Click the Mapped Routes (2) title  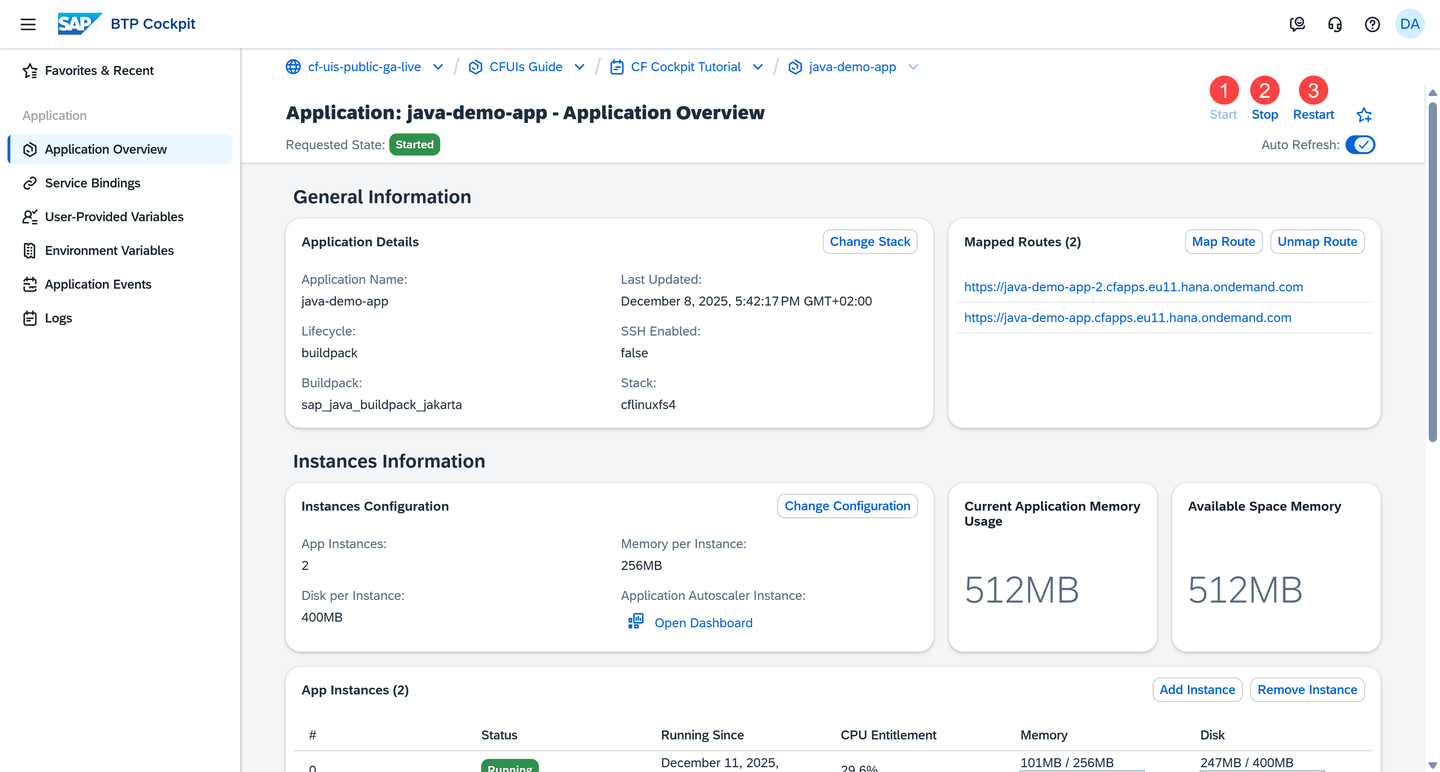point(1022,242)
